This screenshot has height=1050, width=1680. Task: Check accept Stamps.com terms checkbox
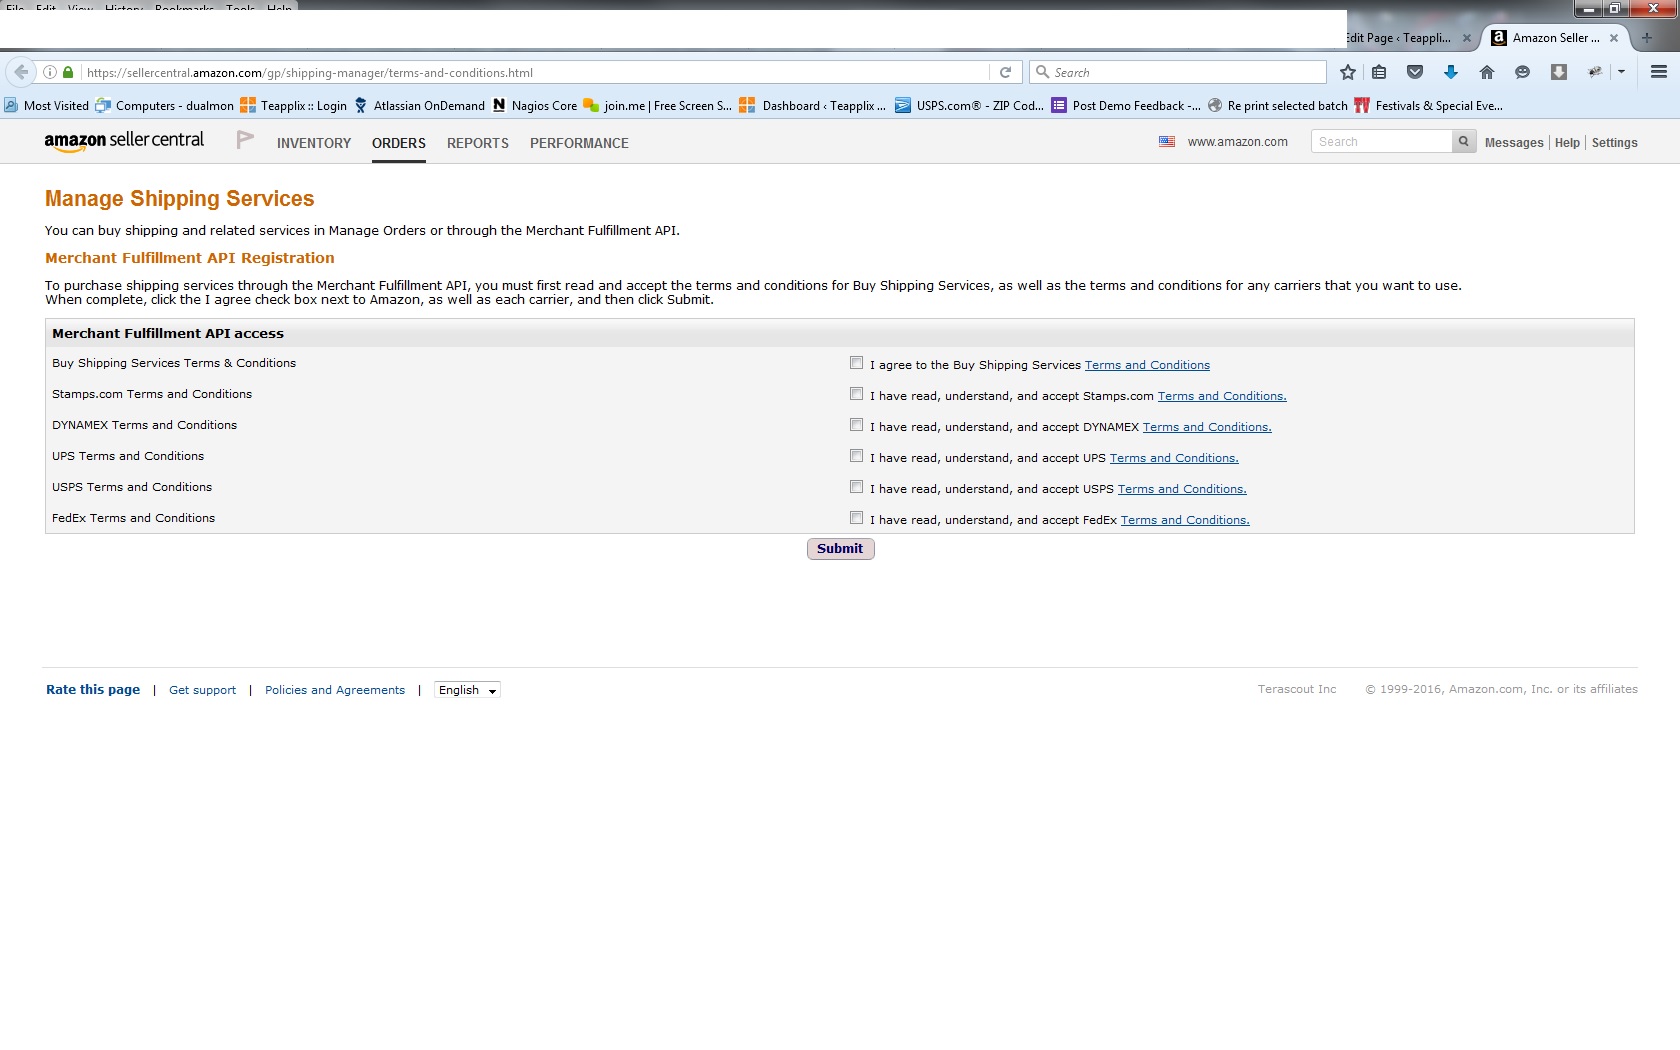(x=856, y=394)
